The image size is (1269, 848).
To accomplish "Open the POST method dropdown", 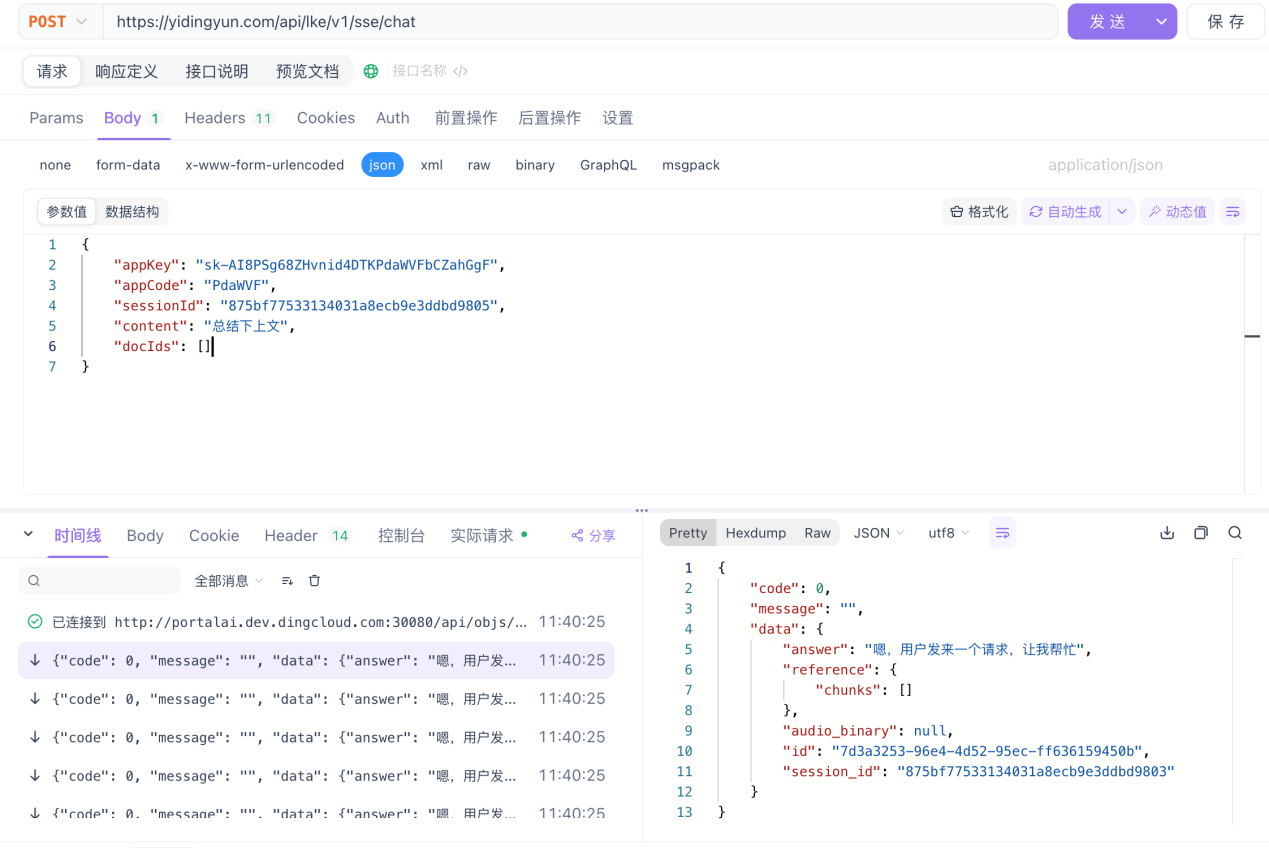I will 58,22.
